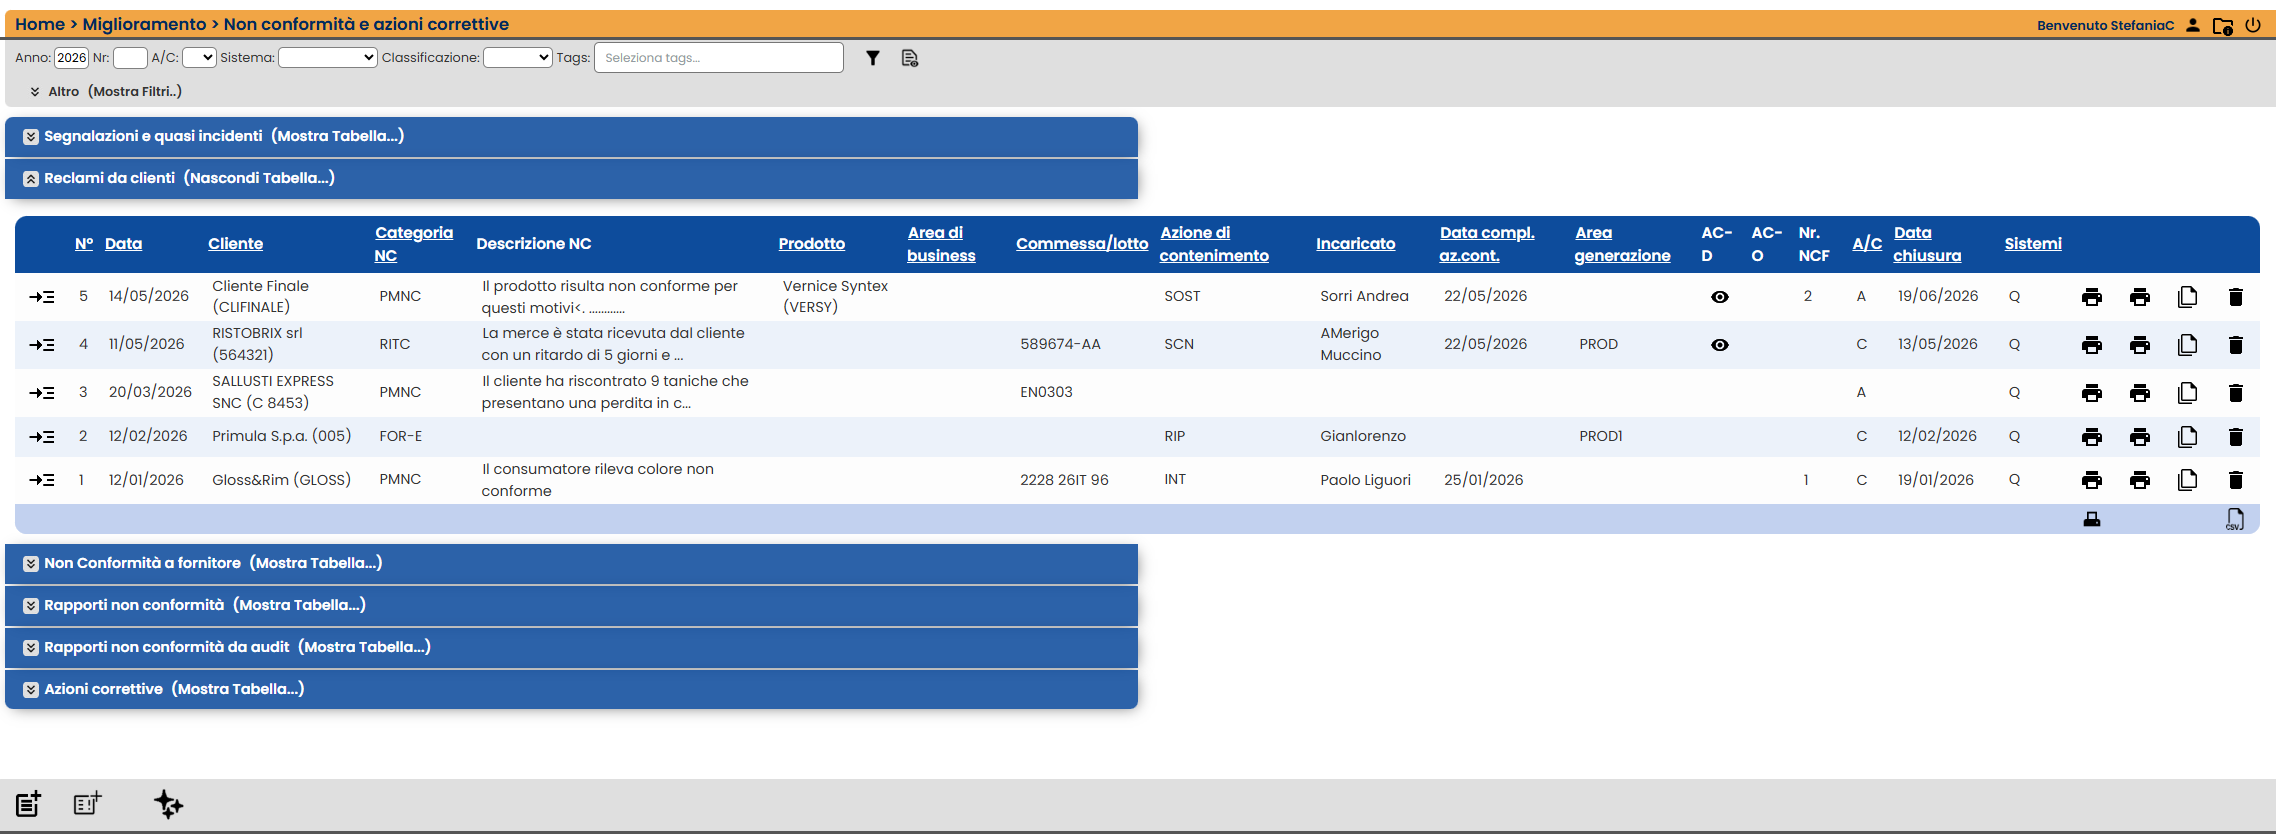Delete the RISTOBRIX srl complaint row

coord(2236,345)
